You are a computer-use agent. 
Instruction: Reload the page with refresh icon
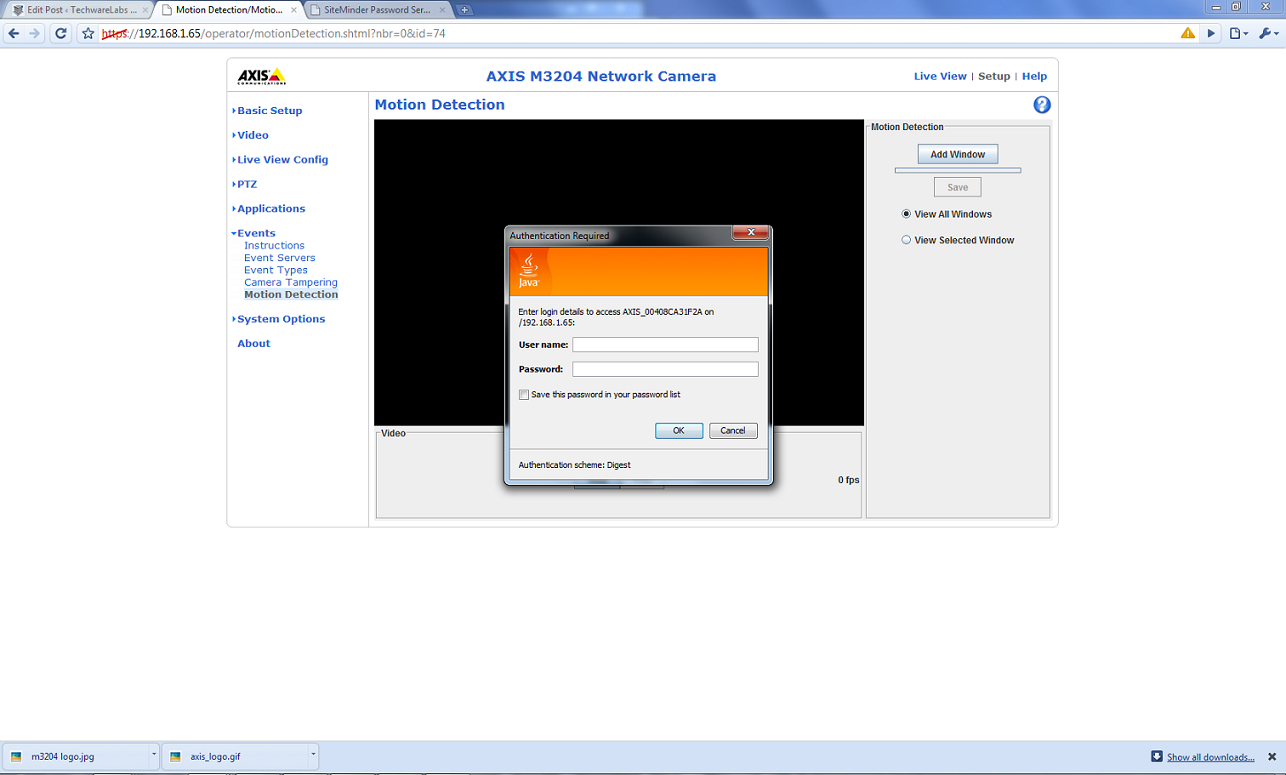[x=61, y=33]
